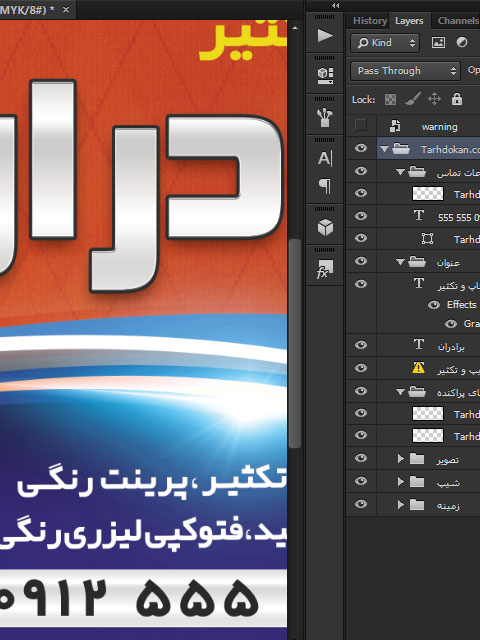This screenshot has height=640, width=480.
Task: Lock layer position
Action: click(435, 99)
